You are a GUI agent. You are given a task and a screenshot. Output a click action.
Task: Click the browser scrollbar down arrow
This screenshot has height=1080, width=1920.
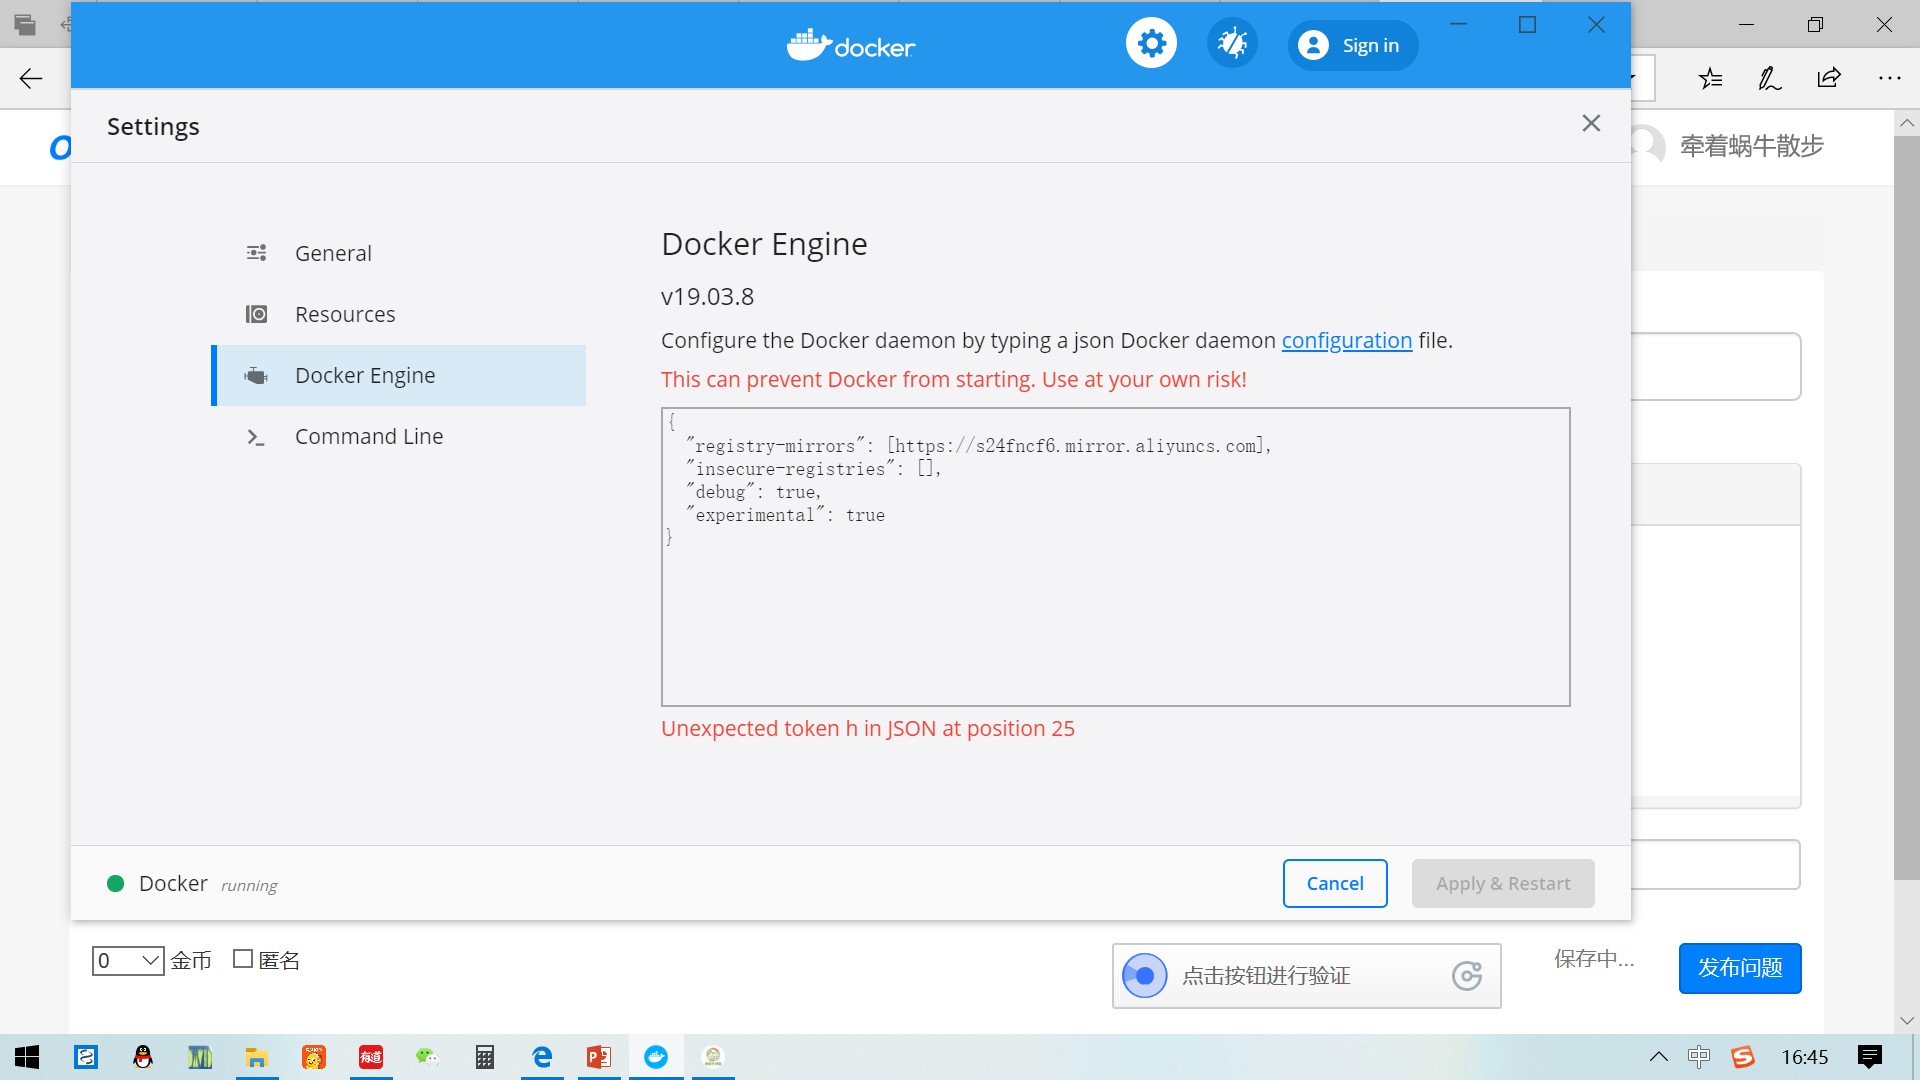(x=1906, y=1021)
